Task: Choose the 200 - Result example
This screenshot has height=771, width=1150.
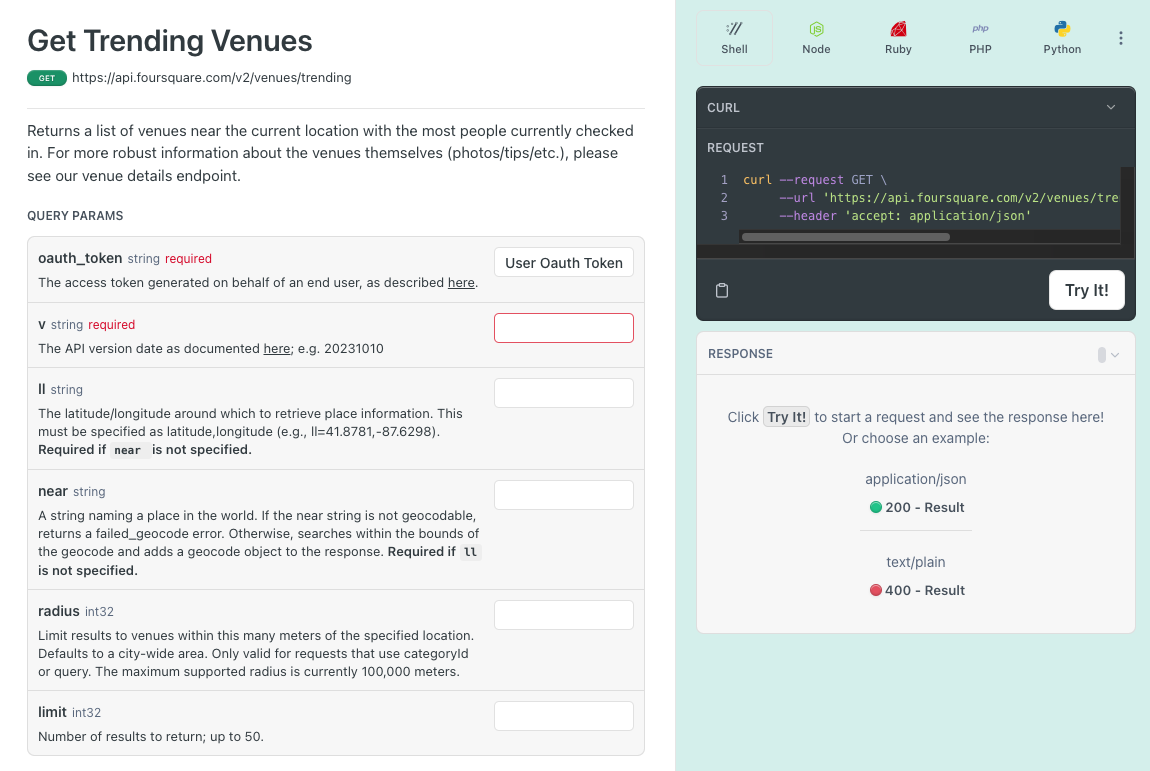Action: tap(917, 508)
